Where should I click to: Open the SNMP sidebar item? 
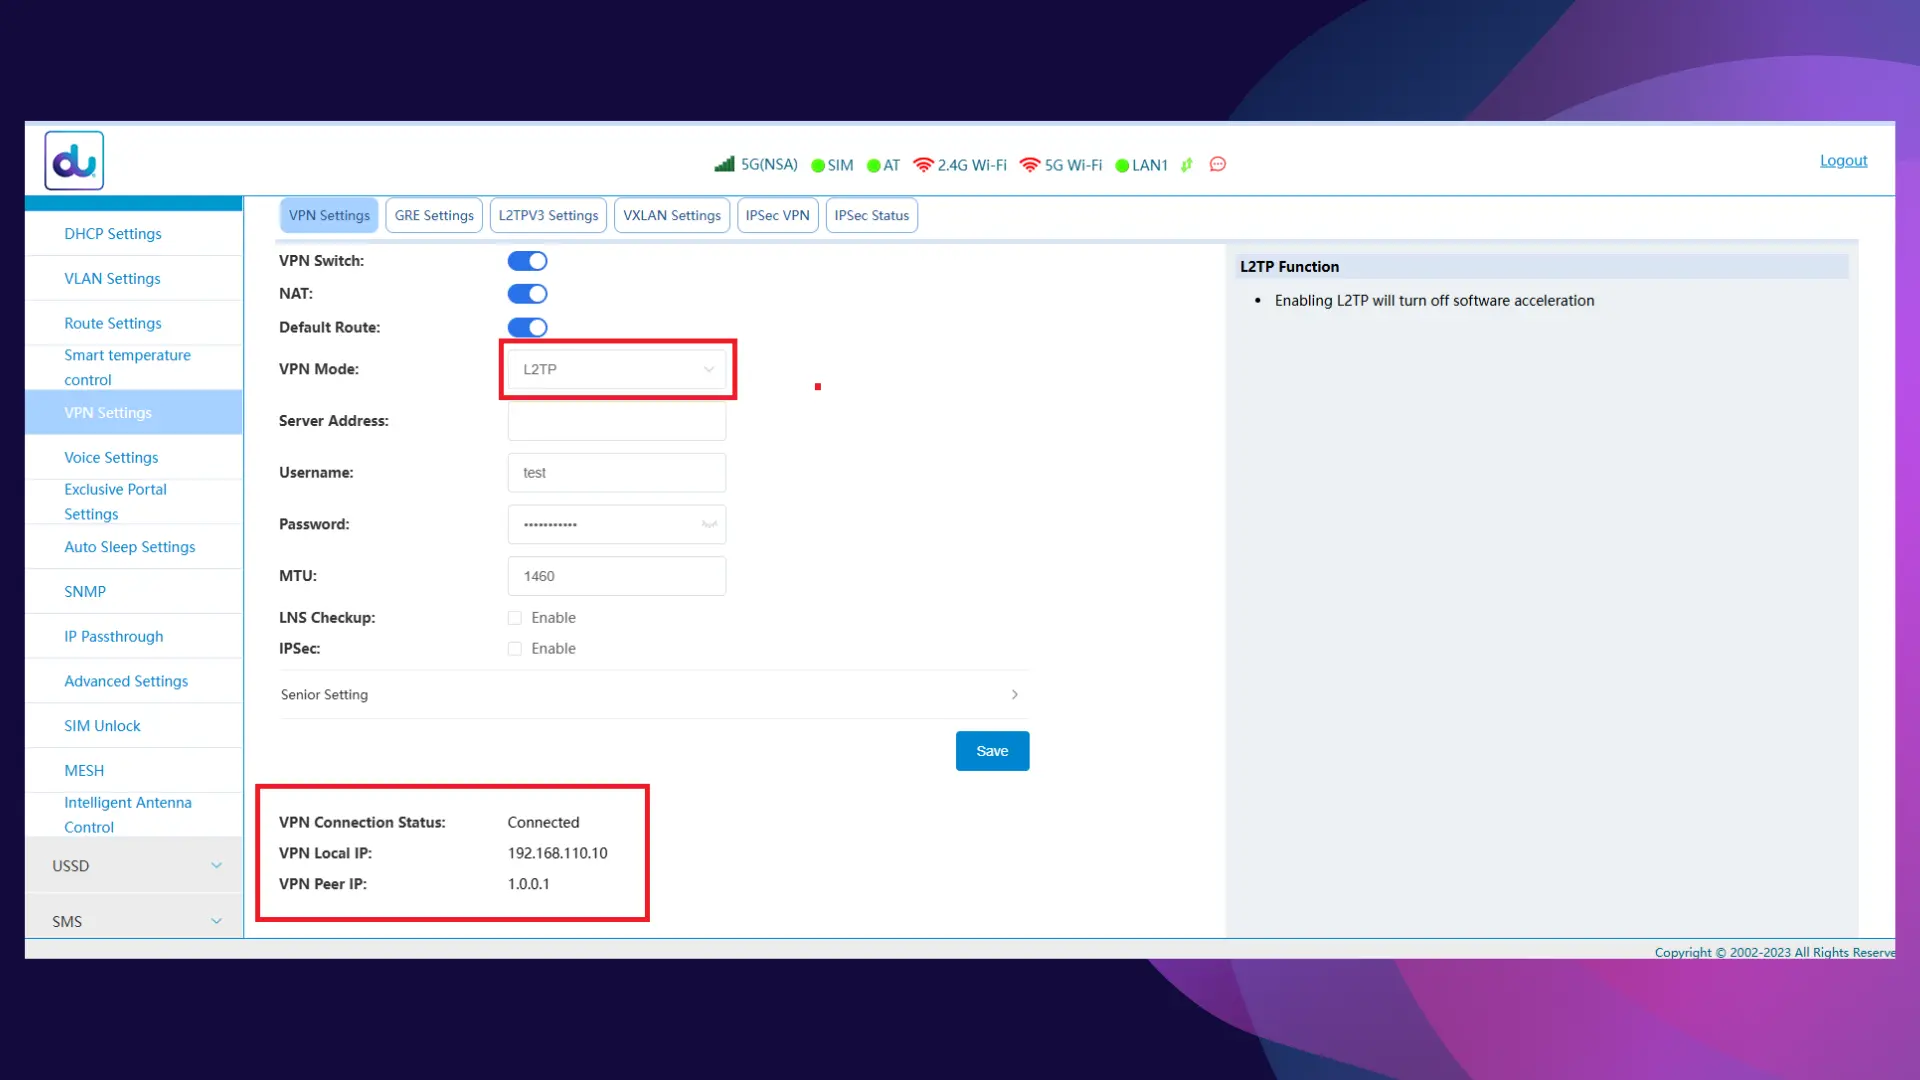pyautogui.click(x=134, y=591)
